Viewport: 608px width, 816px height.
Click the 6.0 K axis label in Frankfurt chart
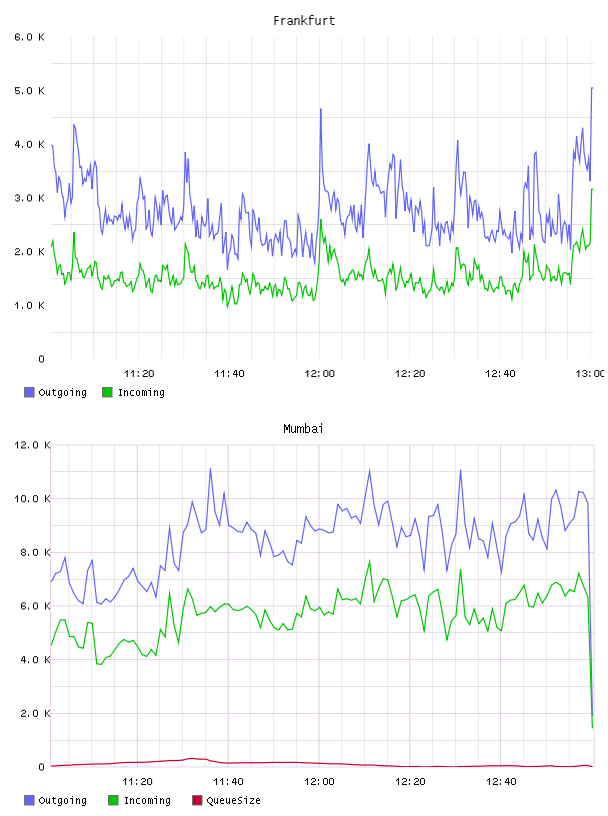[x=29, y=37]
